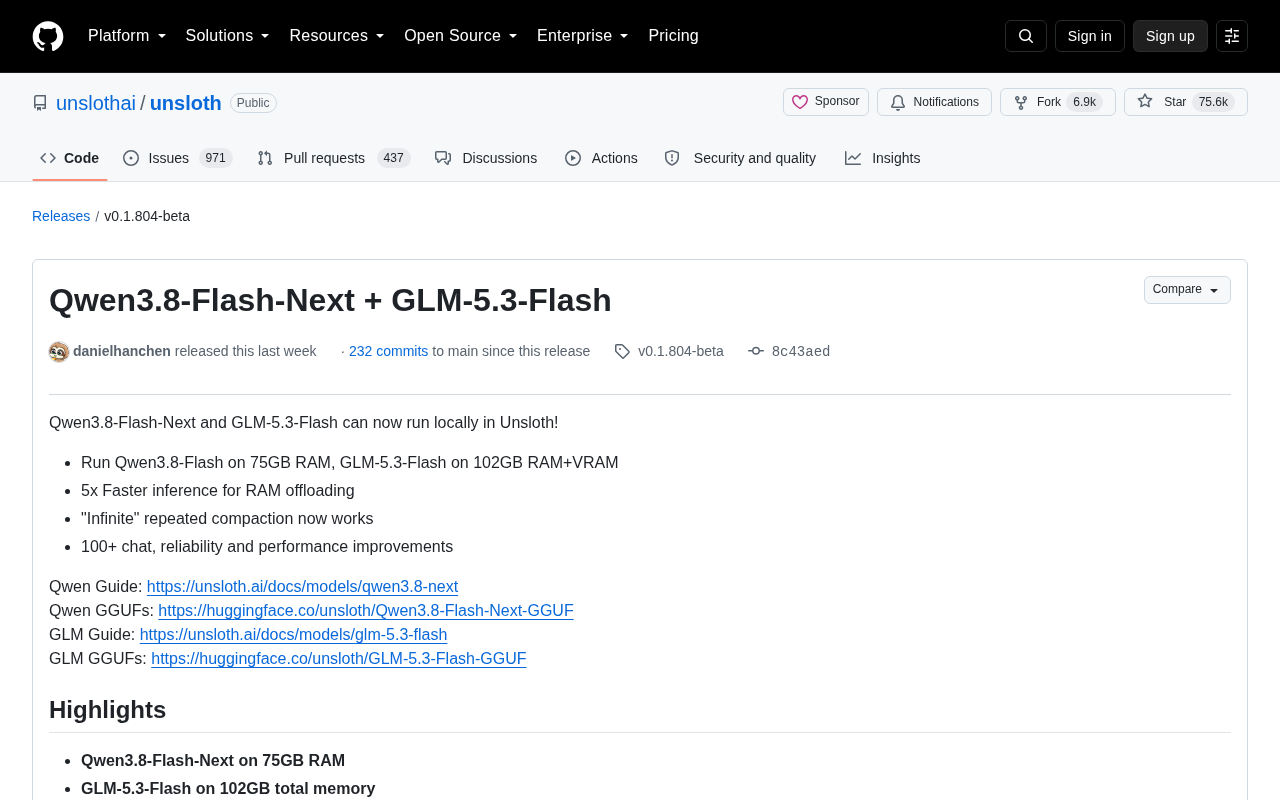Click v0.1.804-beta in the breadcrumb
Viewport: 1280px width, 800px height.
tap(147, 216)
